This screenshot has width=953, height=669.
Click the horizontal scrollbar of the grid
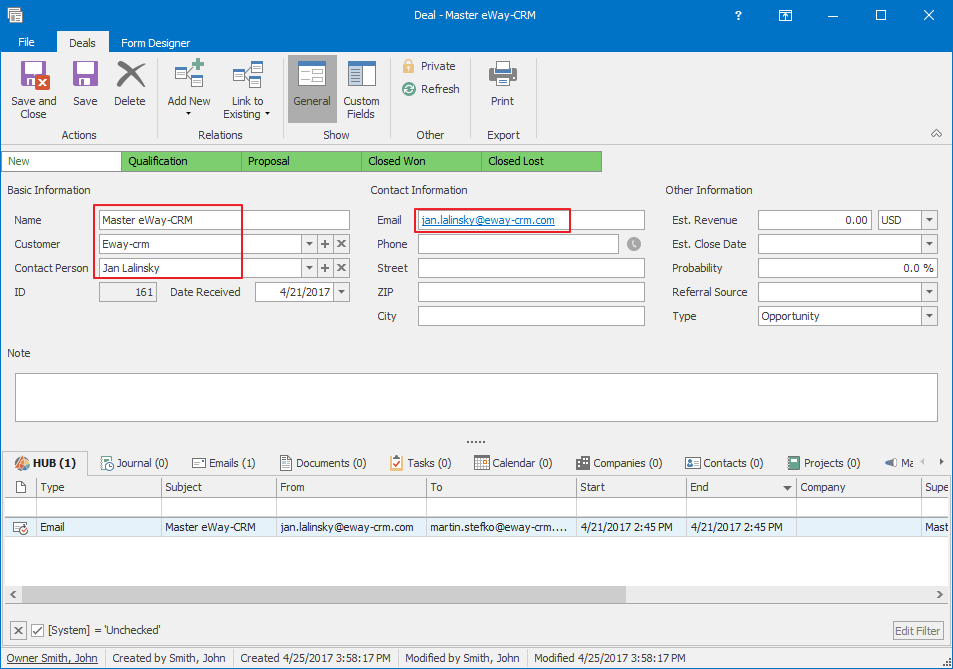pyautogui.click(x=323, y=594)
